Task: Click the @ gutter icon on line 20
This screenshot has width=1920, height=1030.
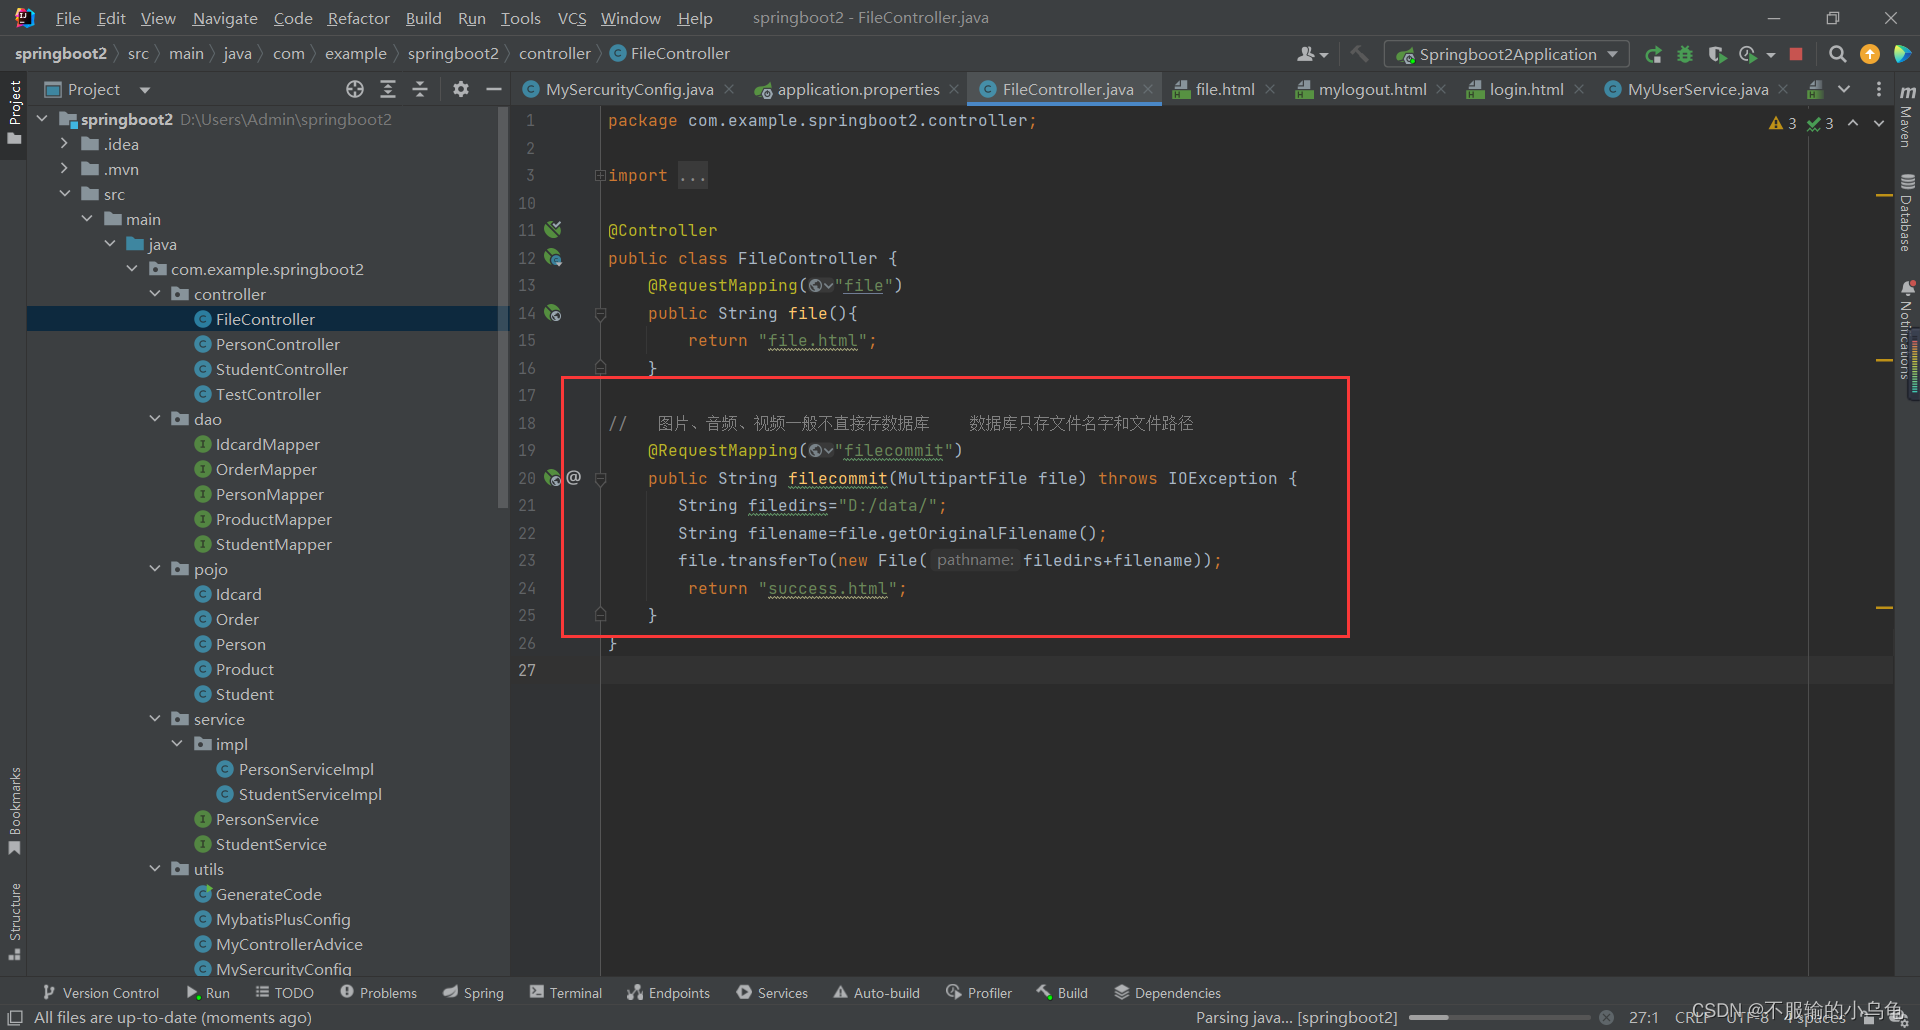Action: [574, 478]
